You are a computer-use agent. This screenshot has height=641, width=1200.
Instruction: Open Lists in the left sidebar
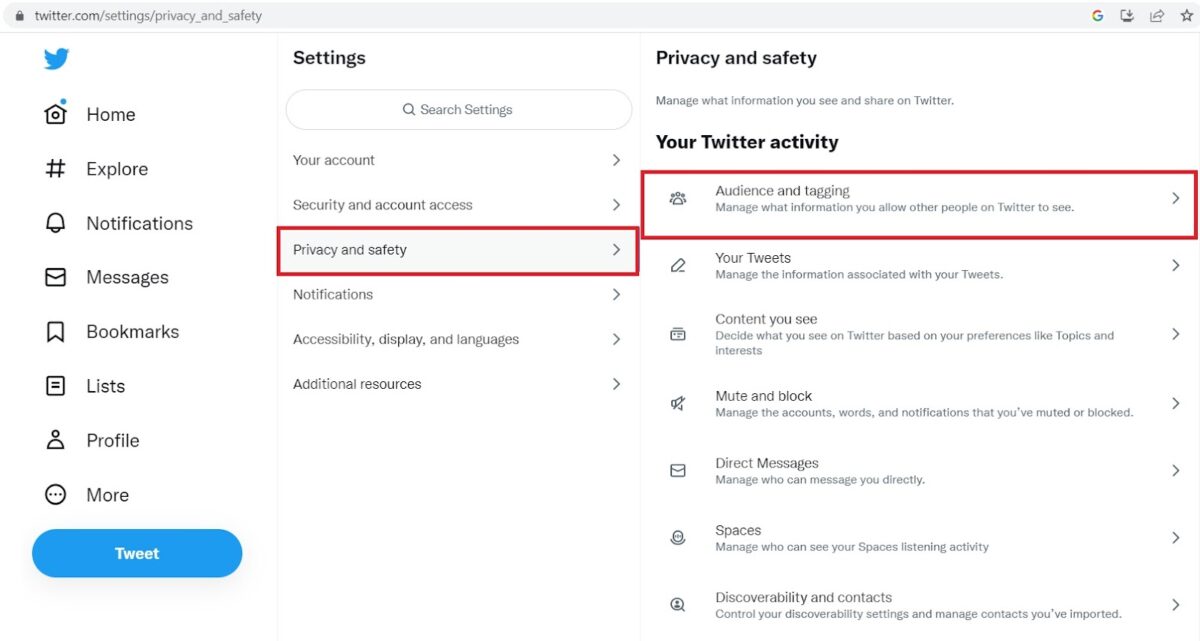85,386
